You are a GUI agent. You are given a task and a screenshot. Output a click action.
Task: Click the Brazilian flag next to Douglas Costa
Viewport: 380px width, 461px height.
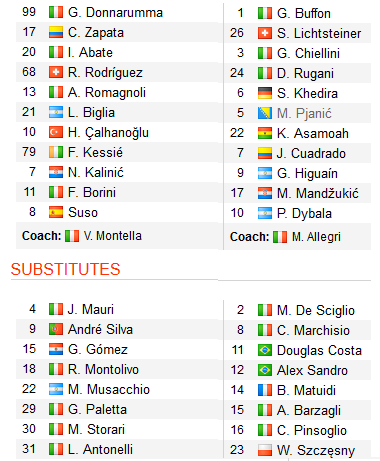(x=265, y=350)
